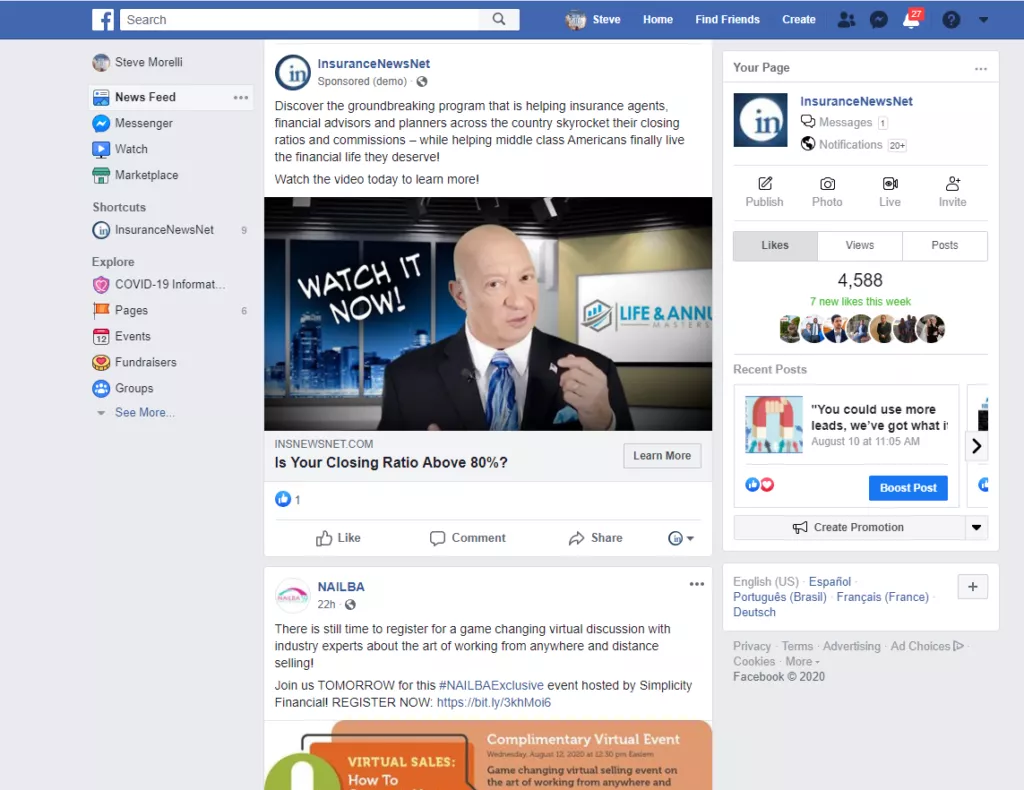This screenshot has height=790, width=1024.
Task: View the 7 new likes this week
Action: [860, 302]
